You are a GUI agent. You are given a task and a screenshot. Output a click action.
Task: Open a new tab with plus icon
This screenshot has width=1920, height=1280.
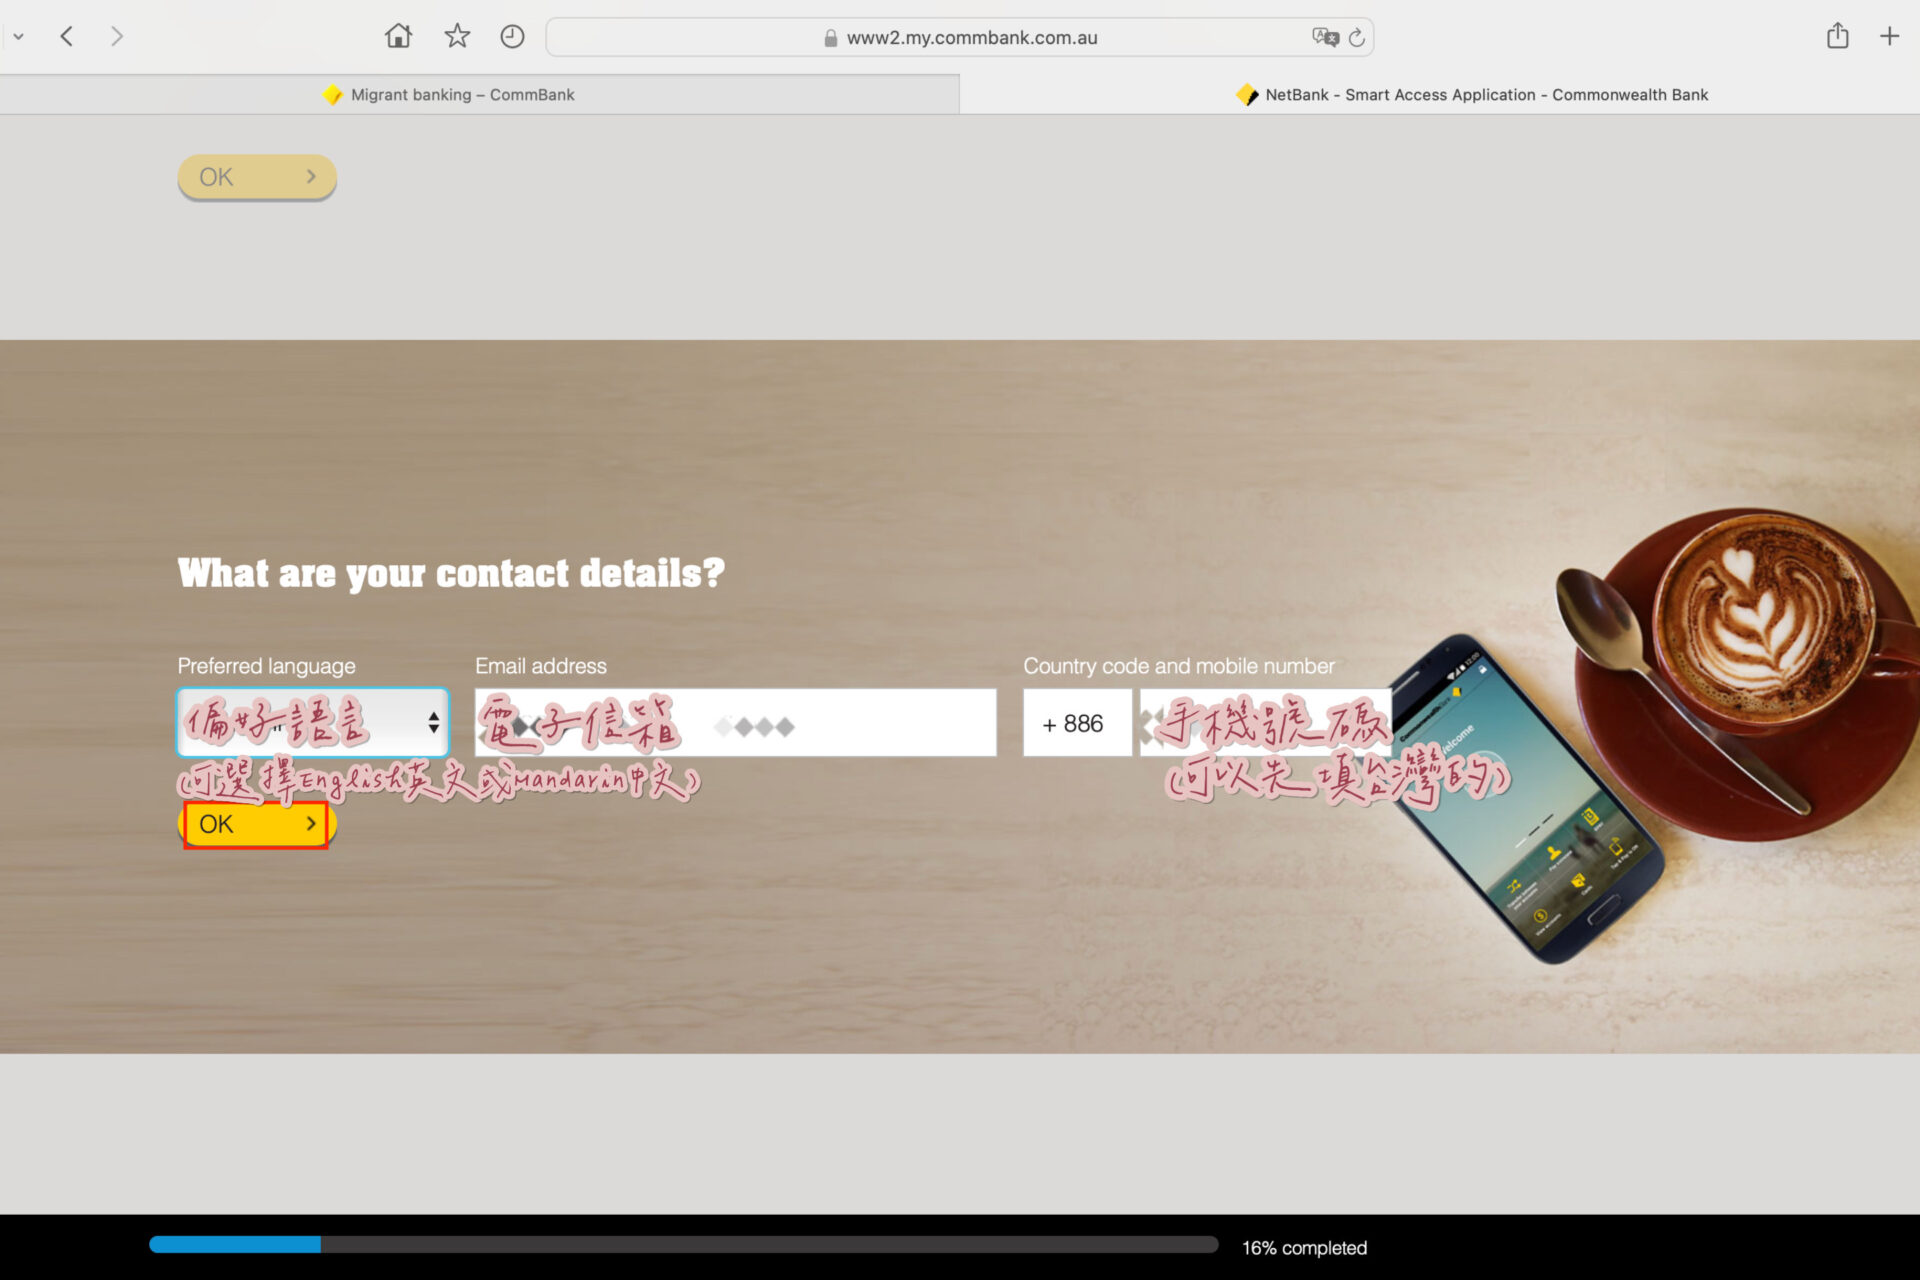pos(1889,37)
